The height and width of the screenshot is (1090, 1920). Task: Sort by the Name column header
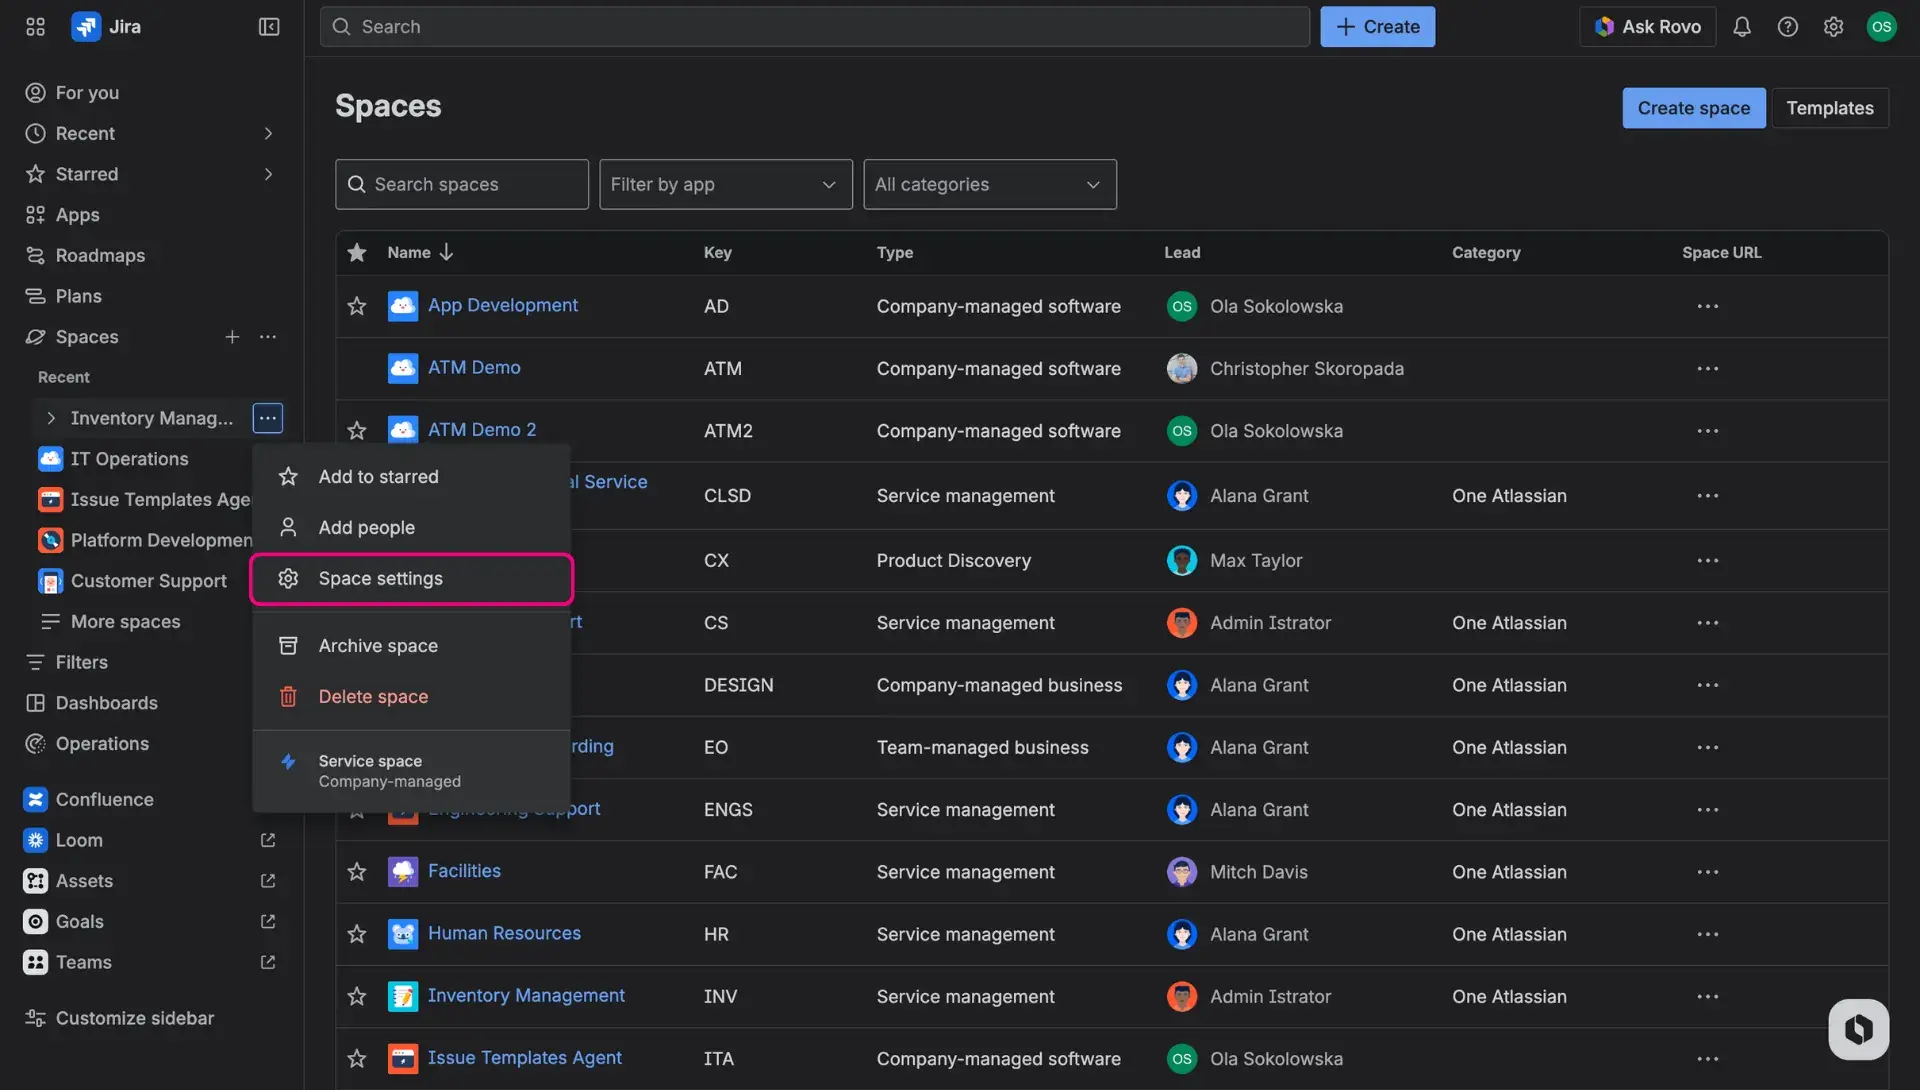pyautogui.click(x=410, y=253)
